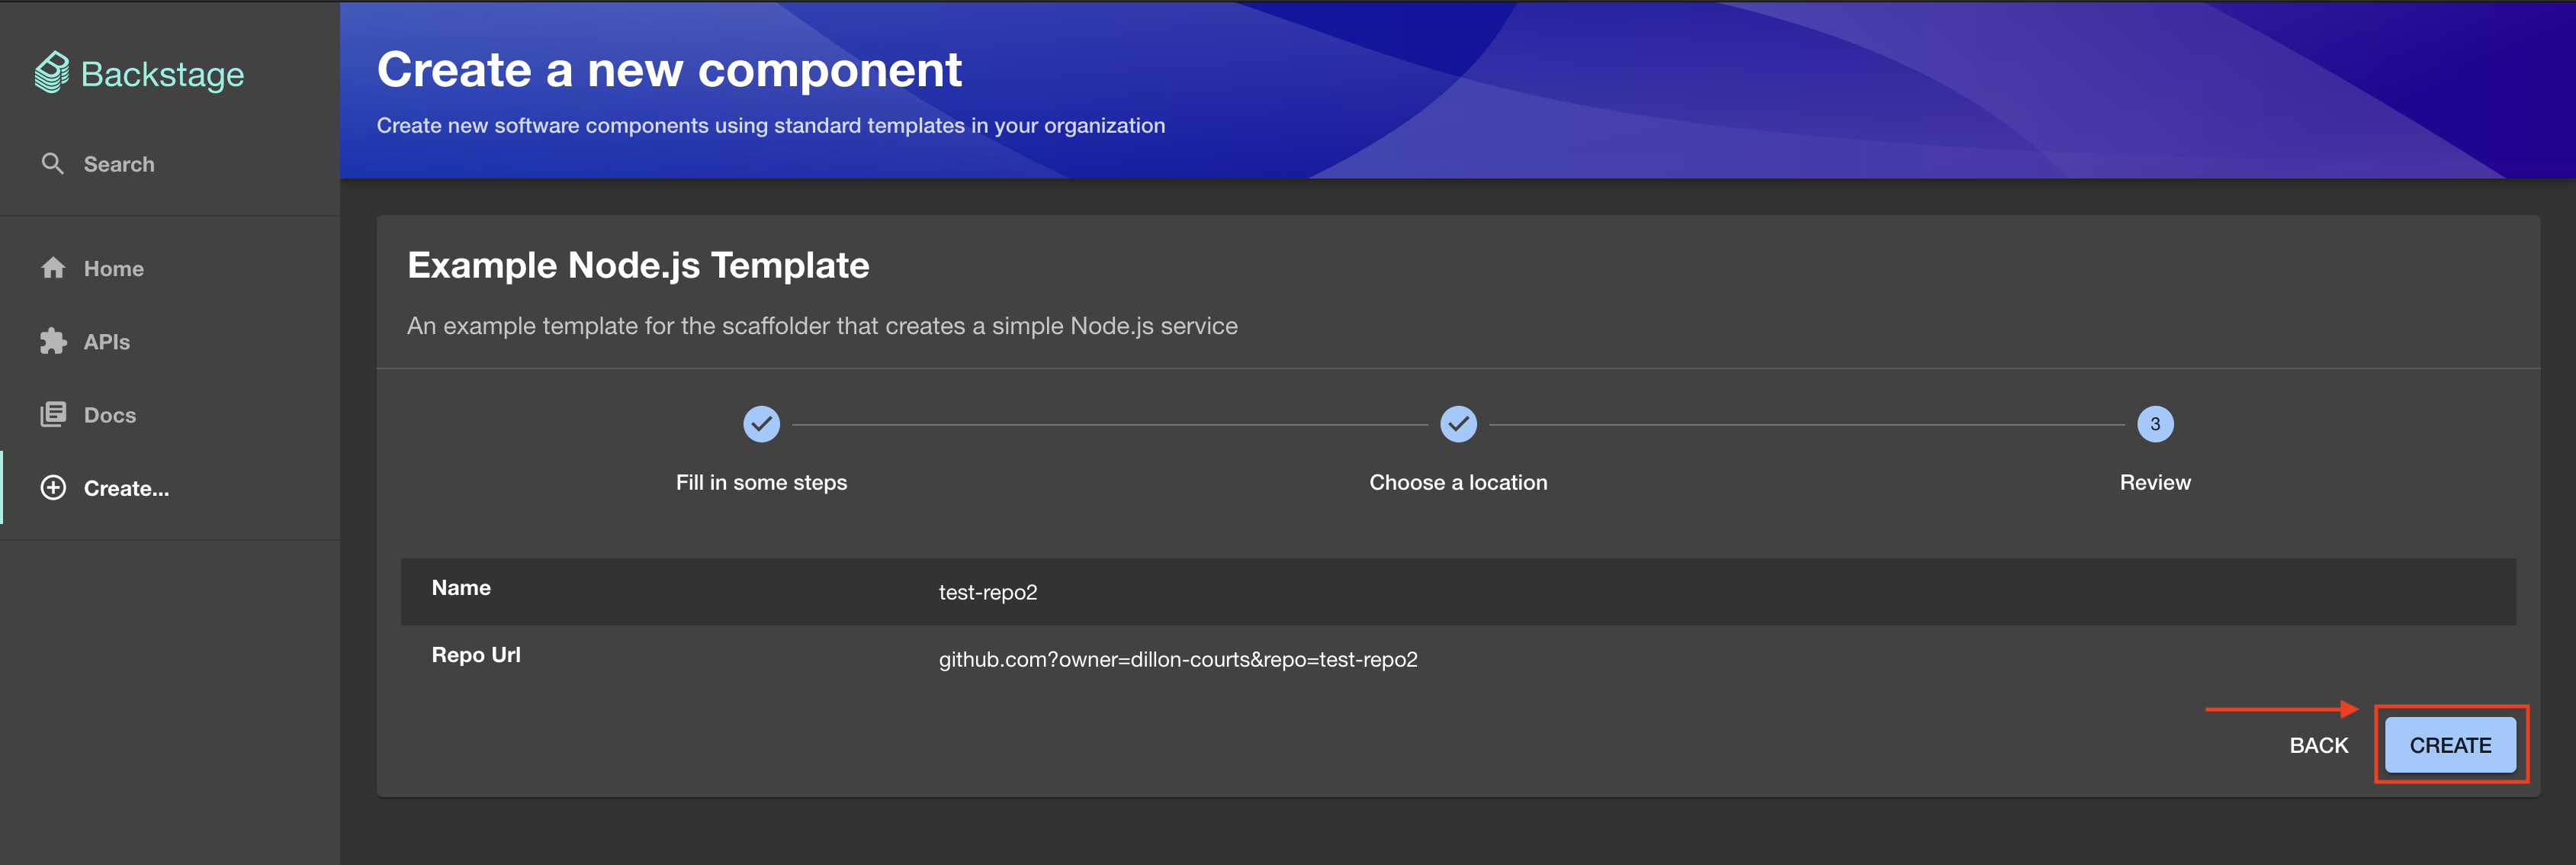Go to the APIs sidebar page
Screen dimensions: 2576x865
pos(106,342)
